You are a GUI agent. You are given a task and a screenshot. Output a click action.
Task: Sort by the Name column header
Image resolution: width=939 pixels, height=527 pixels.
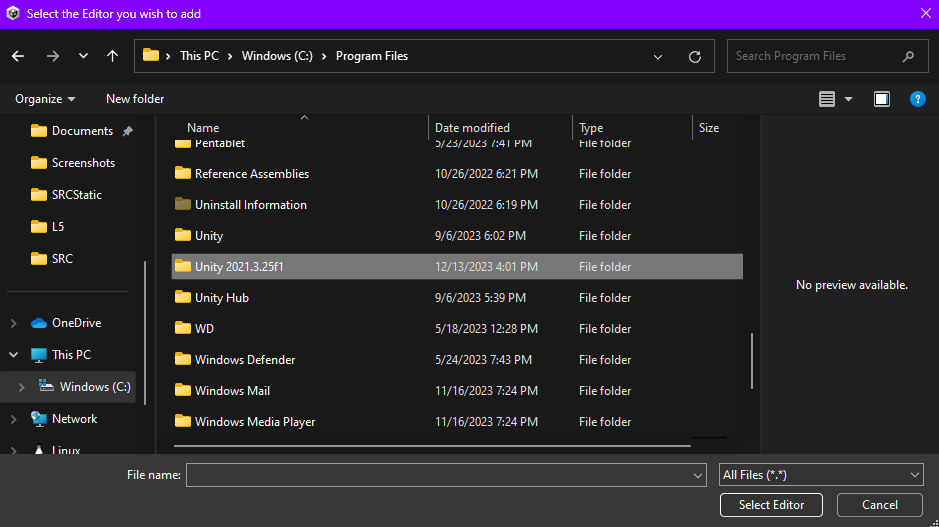point(203,128)
